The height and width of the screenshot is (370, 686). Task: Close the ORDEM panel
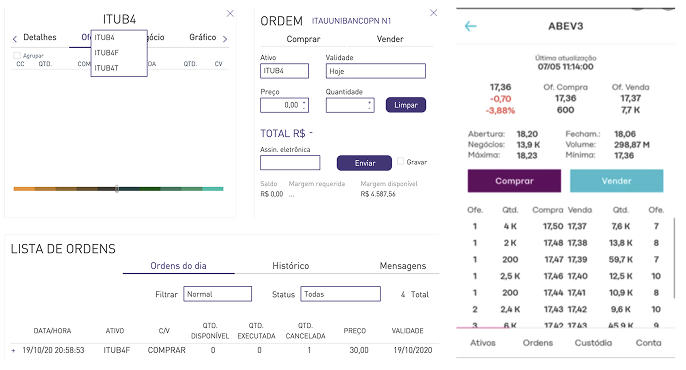coord(434,13)
